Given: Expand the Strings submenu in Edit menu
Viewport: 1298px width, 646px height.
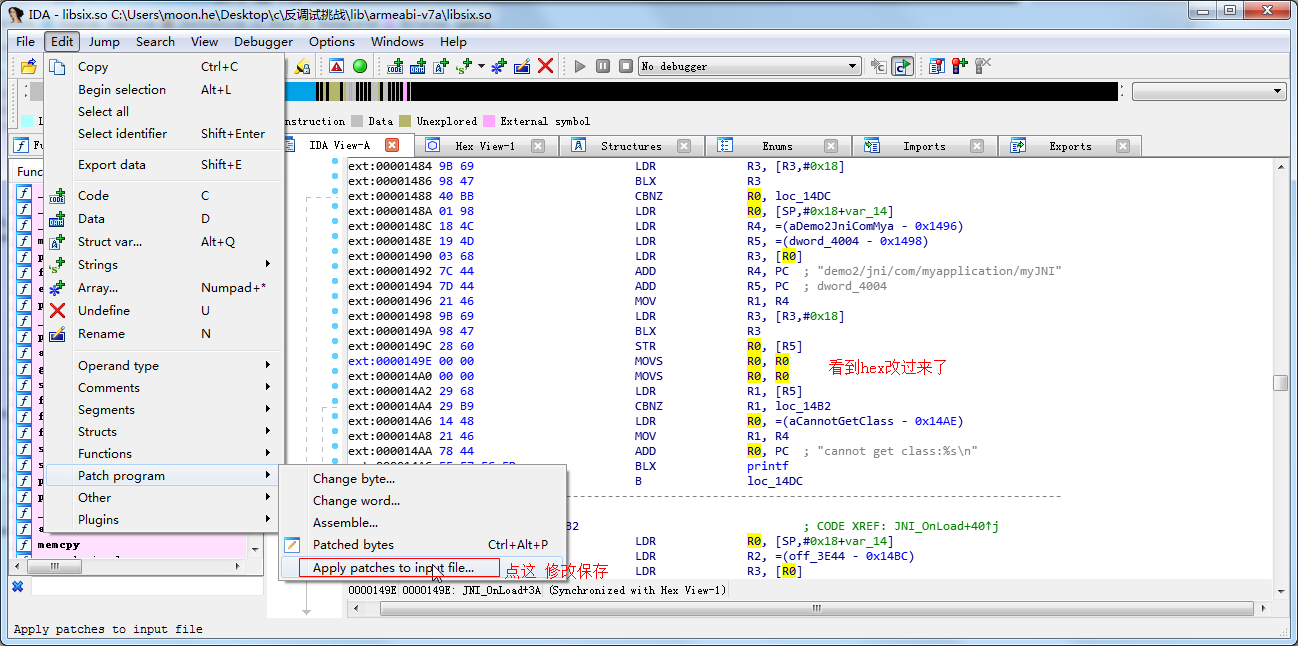Looking at the screenshot, I should pos(164,264).
